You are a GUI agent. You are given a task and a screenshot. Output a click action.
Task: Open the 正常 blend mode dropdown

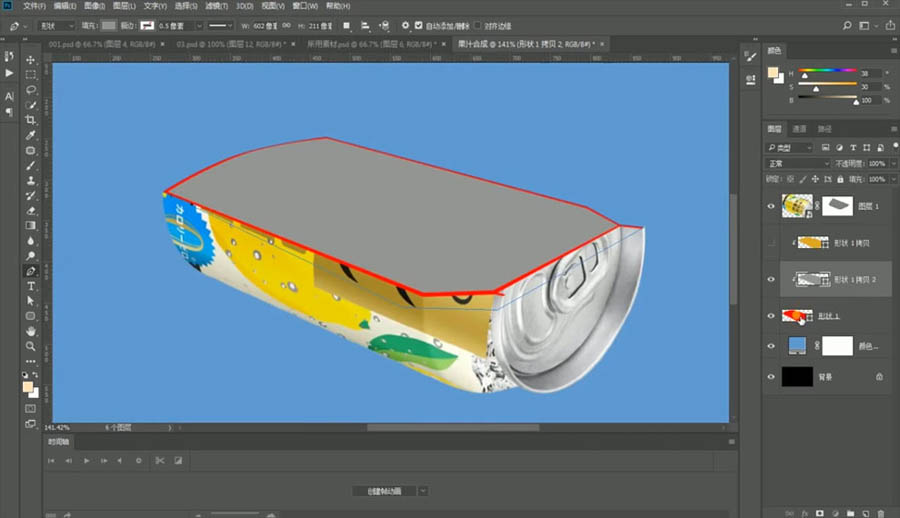[797, 163]
